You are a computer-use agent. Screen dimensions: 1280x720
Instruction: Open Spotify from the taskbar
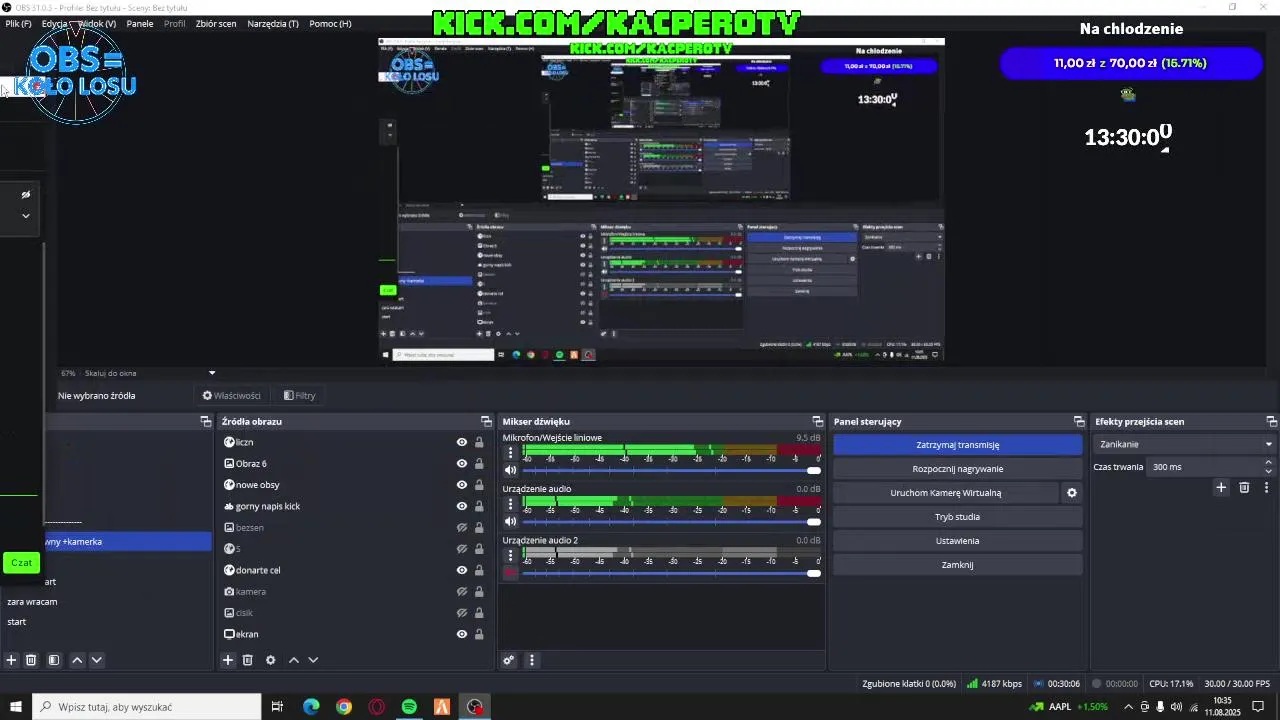click(x=409, y=707)
